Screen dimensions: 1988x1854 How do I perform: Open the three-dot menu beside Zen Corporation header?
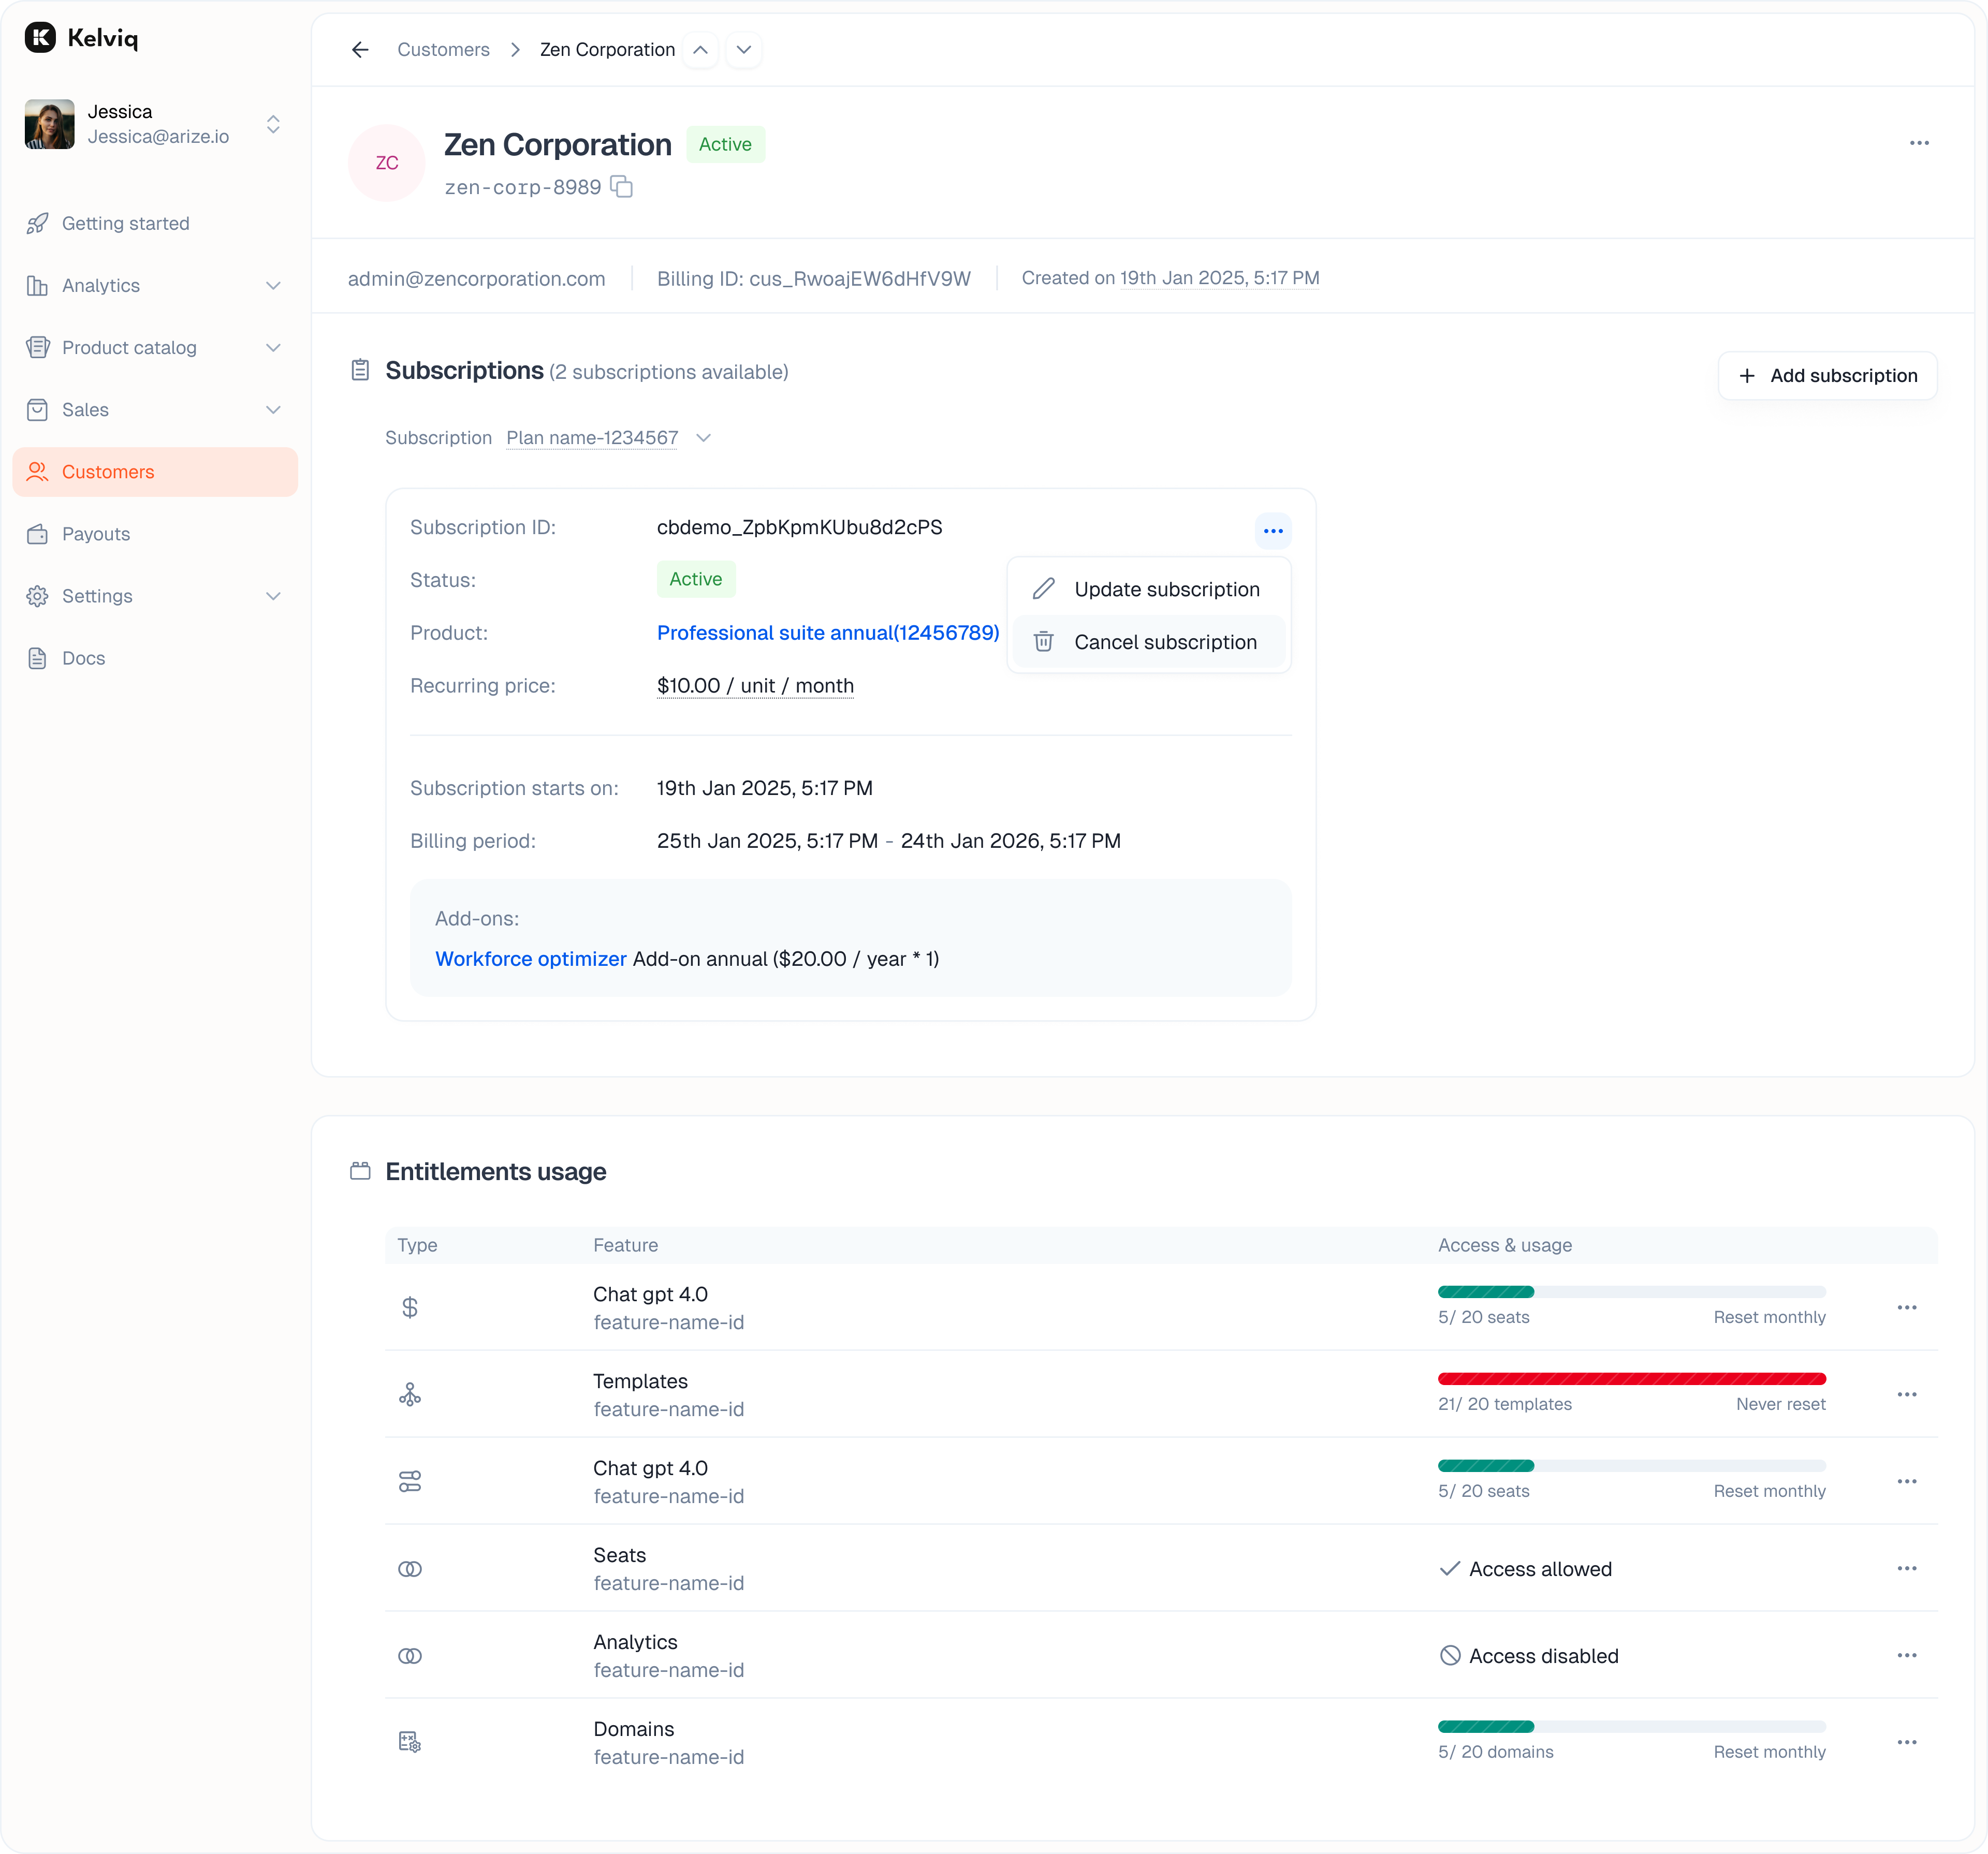click(1918, 143)
